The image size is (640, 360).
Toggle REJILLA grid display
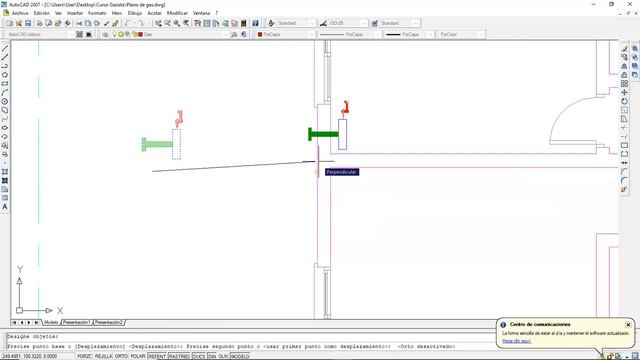pos(103,356)
